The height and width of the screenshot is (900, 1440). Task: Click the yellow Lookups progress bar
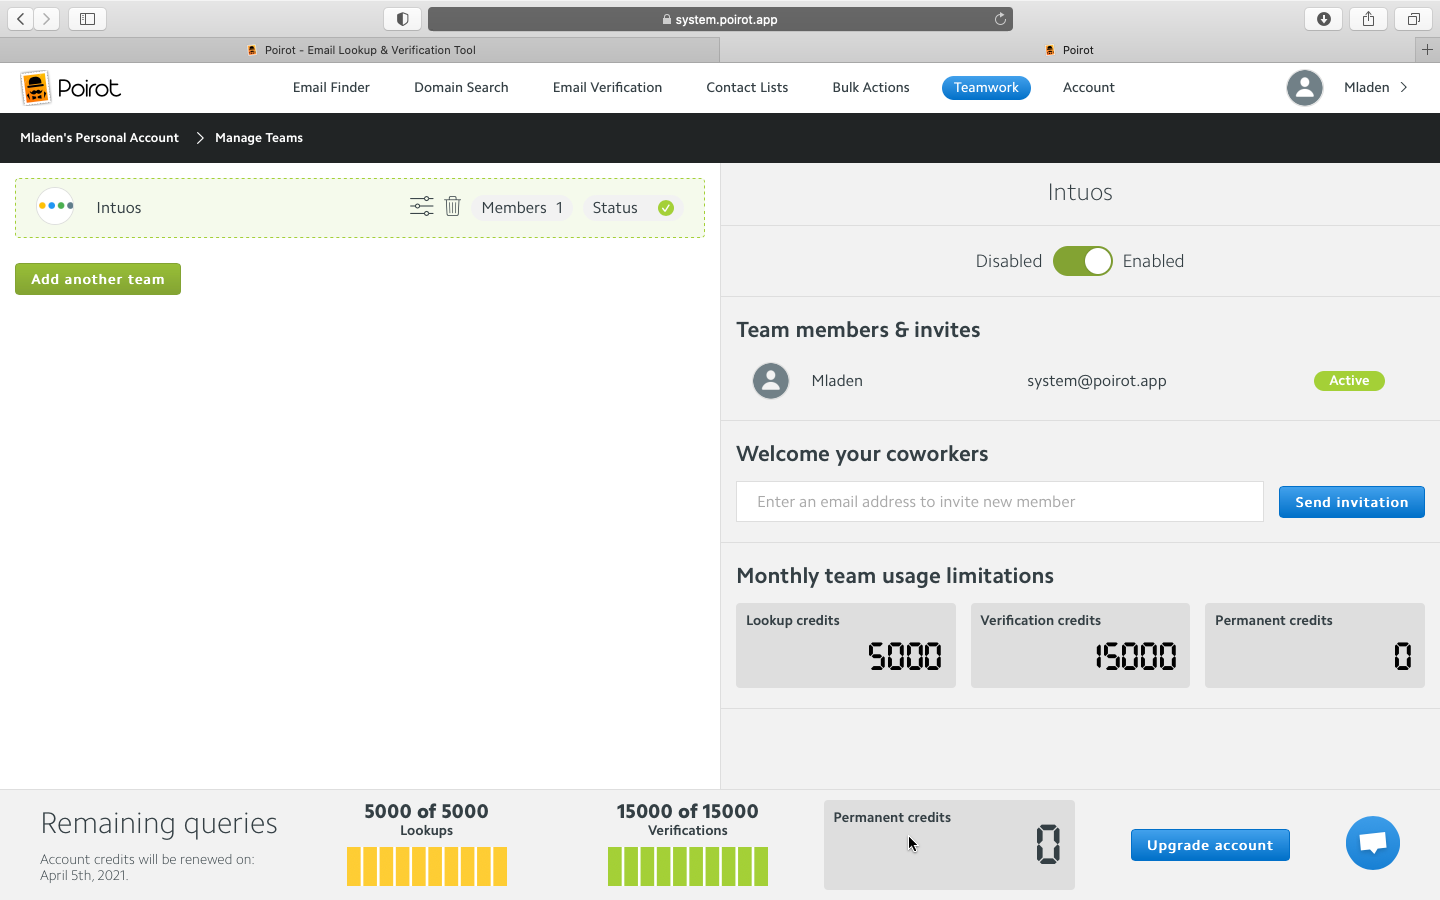(427, 866)
